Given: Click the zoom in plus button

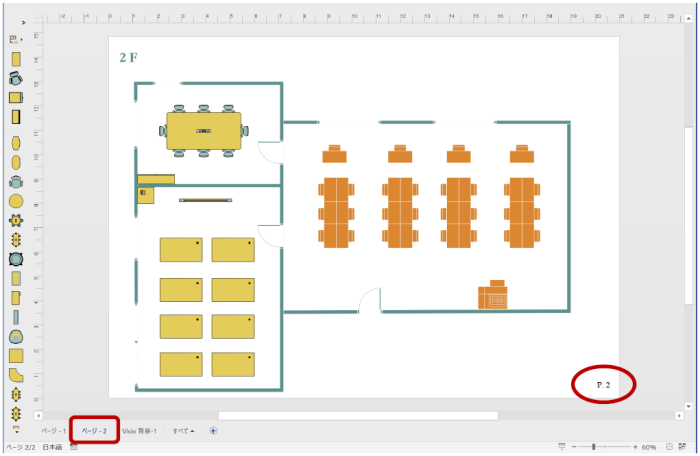Looking at the screenshot, I should point(635,447).
